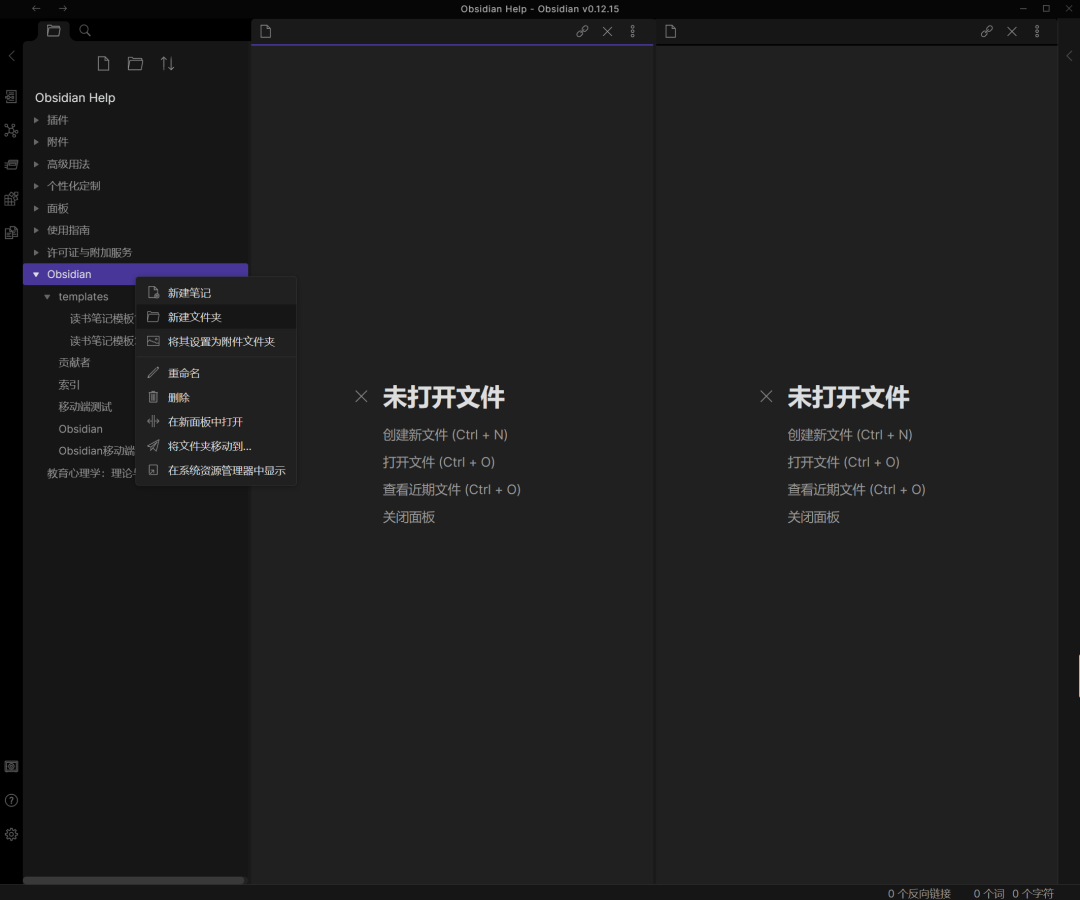This screenshot has width=1080, height=900.
Task: Click the new note icon in explorer toolbar
Action: (103, 64)
